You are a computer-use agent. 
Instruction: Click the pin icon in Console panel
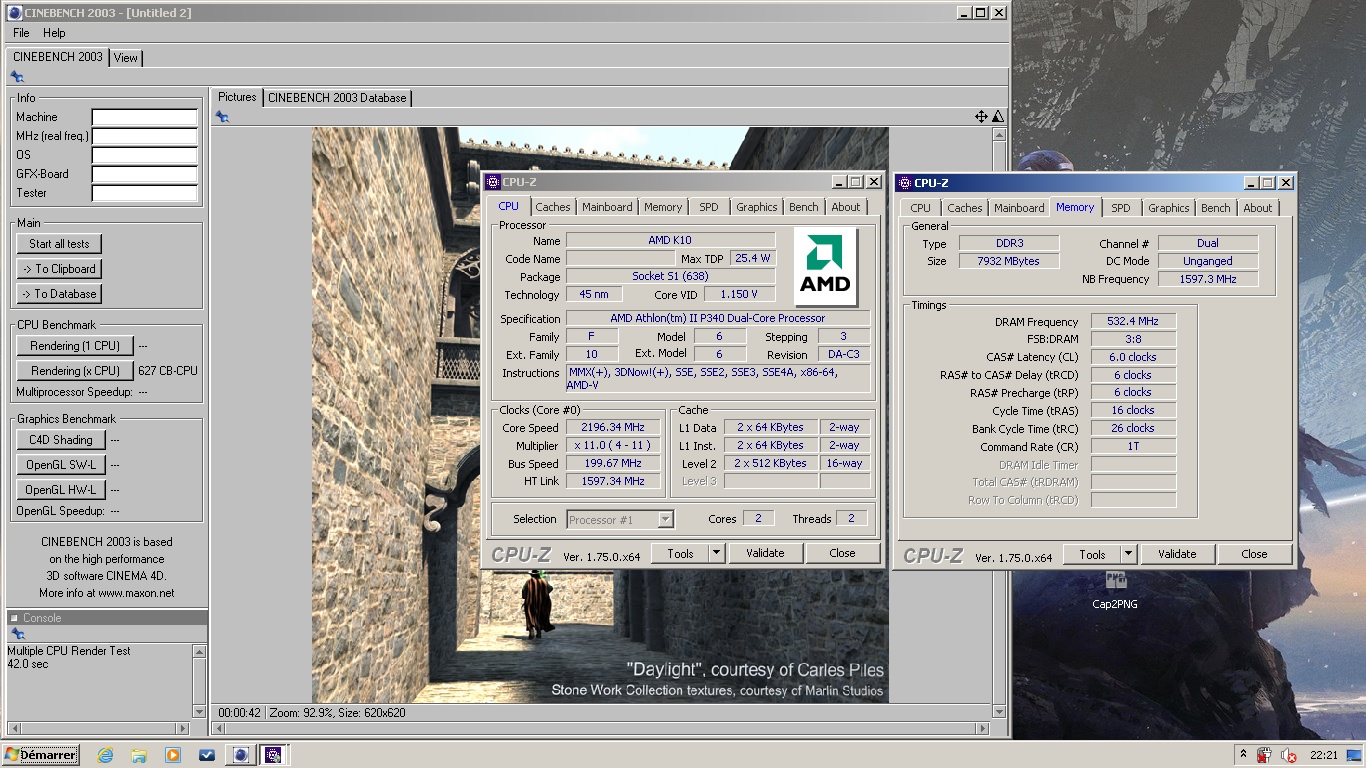pos(17,634)
